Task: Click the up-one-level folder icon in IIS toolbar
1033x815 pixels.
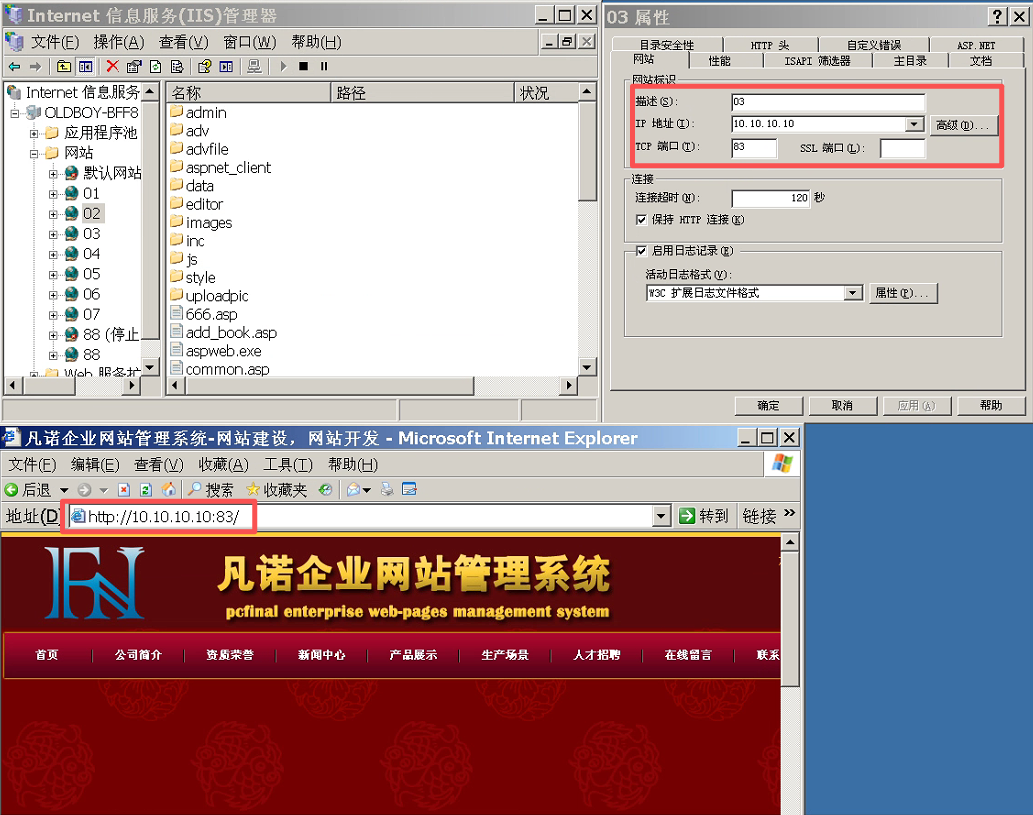Action: click(63, 67)
